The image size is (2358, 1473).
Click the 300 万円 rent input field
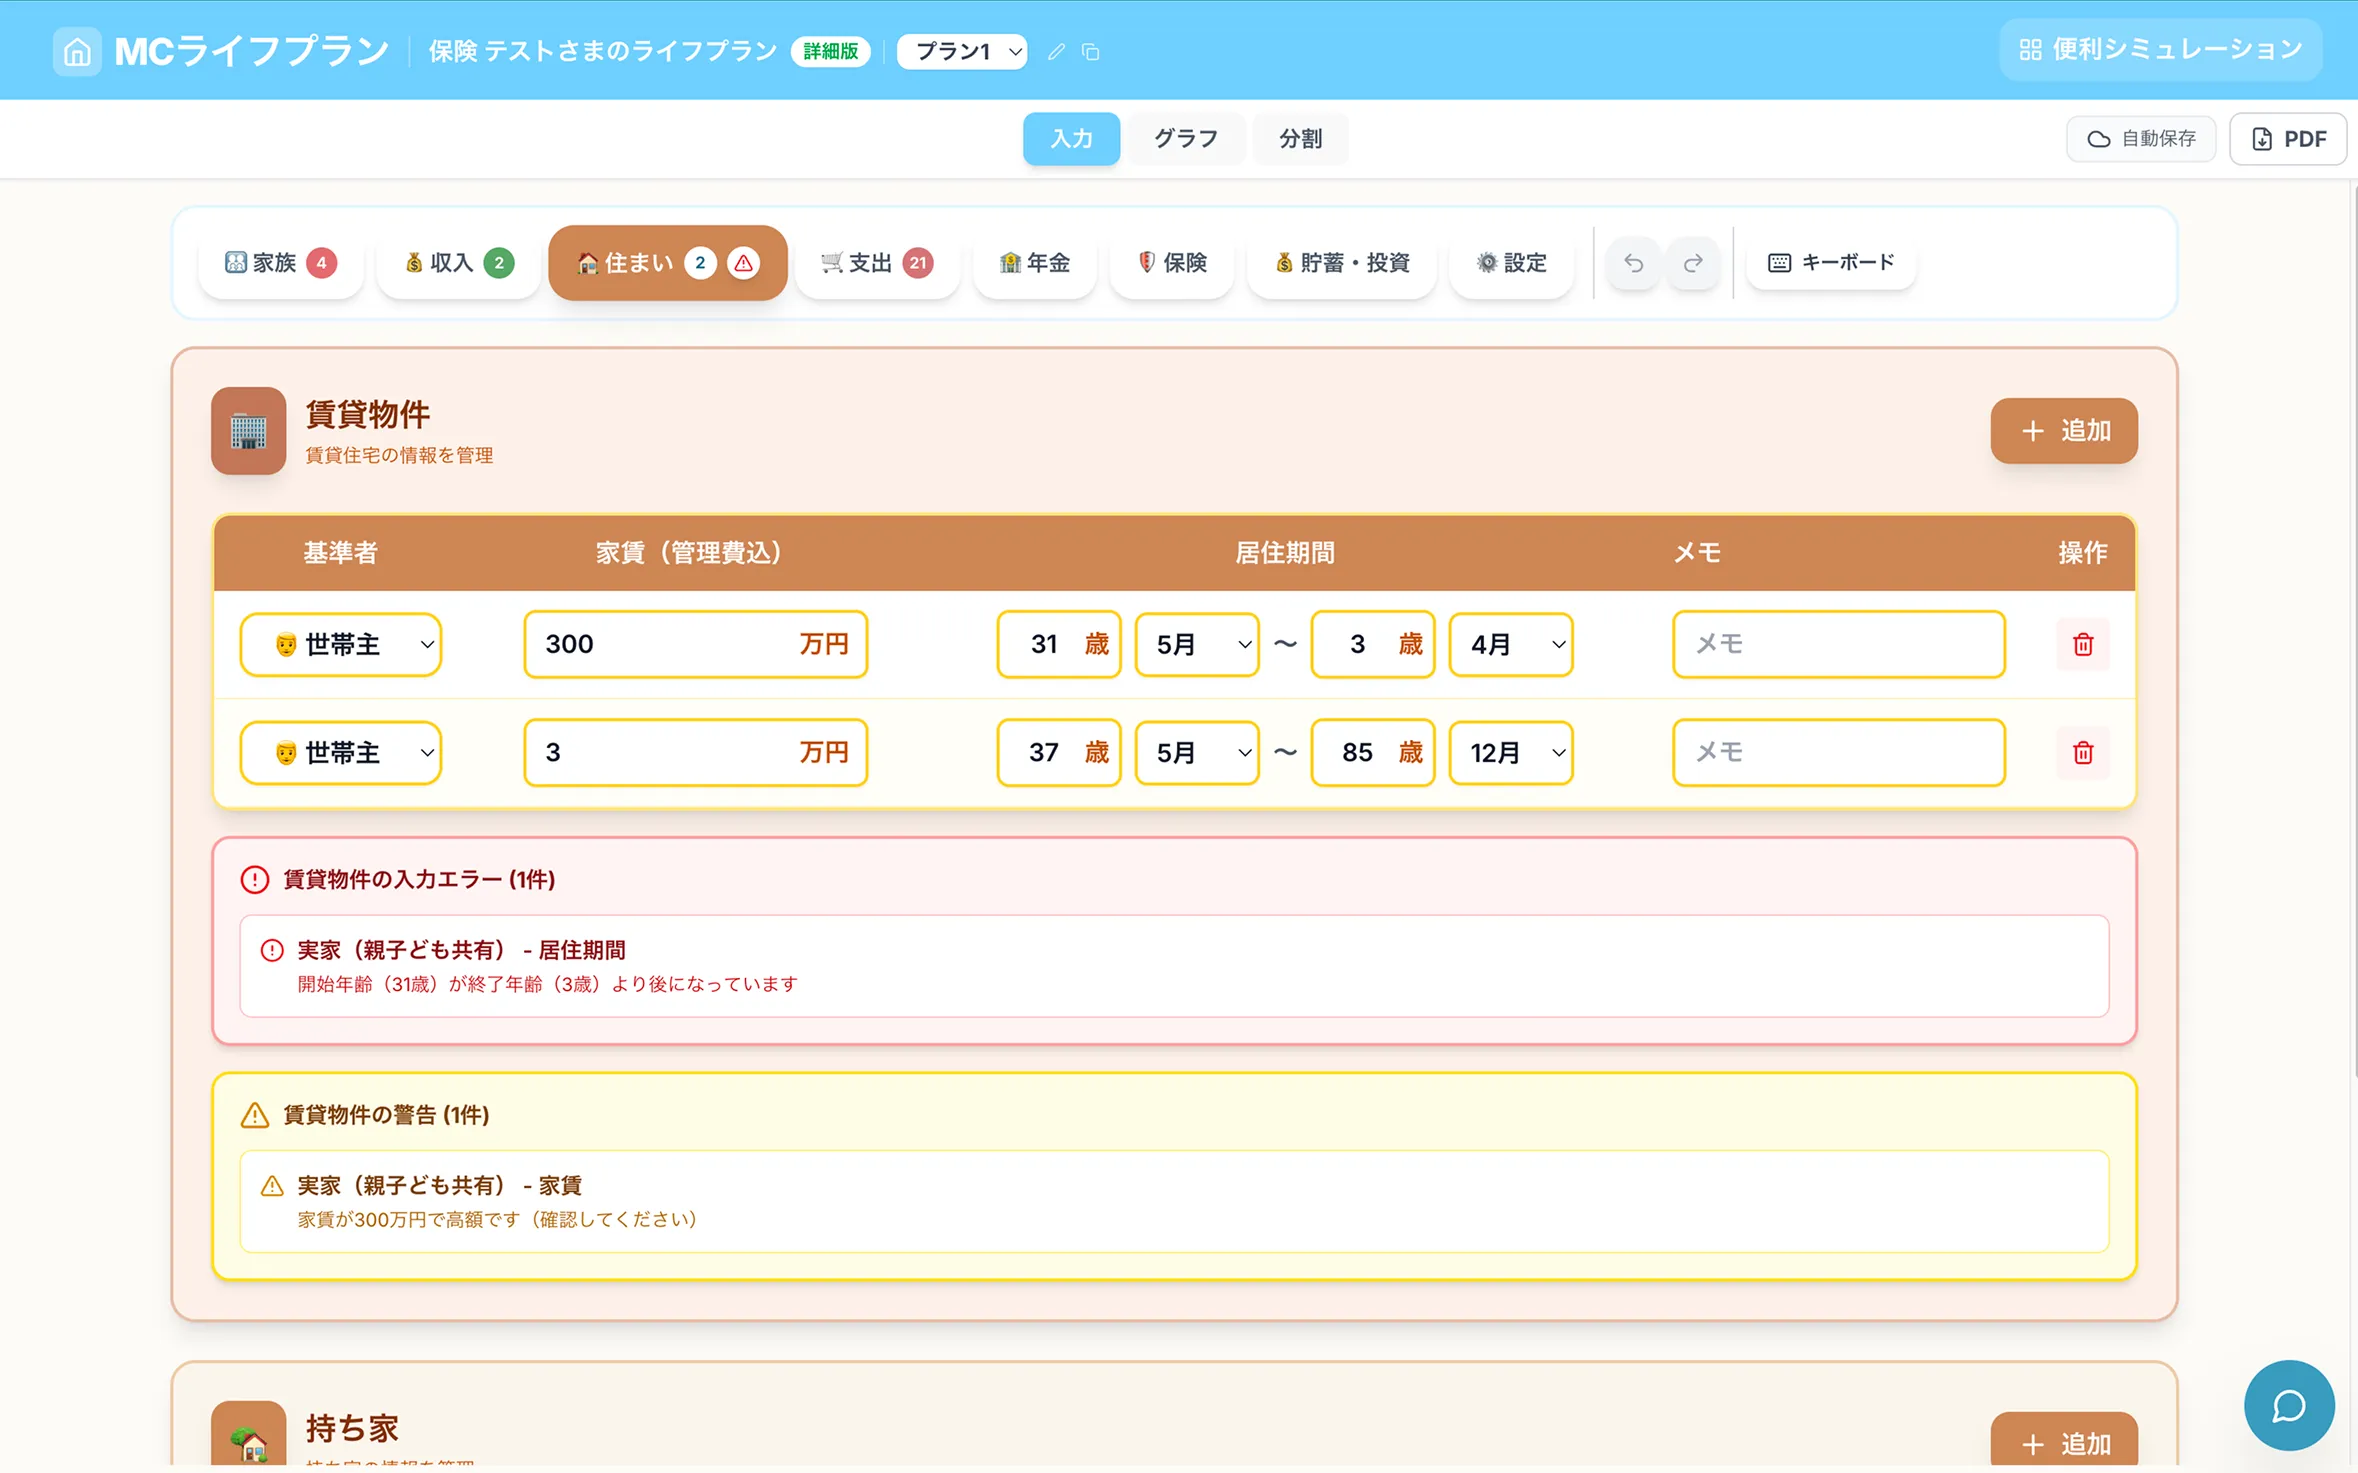click(x=695, y=644)
